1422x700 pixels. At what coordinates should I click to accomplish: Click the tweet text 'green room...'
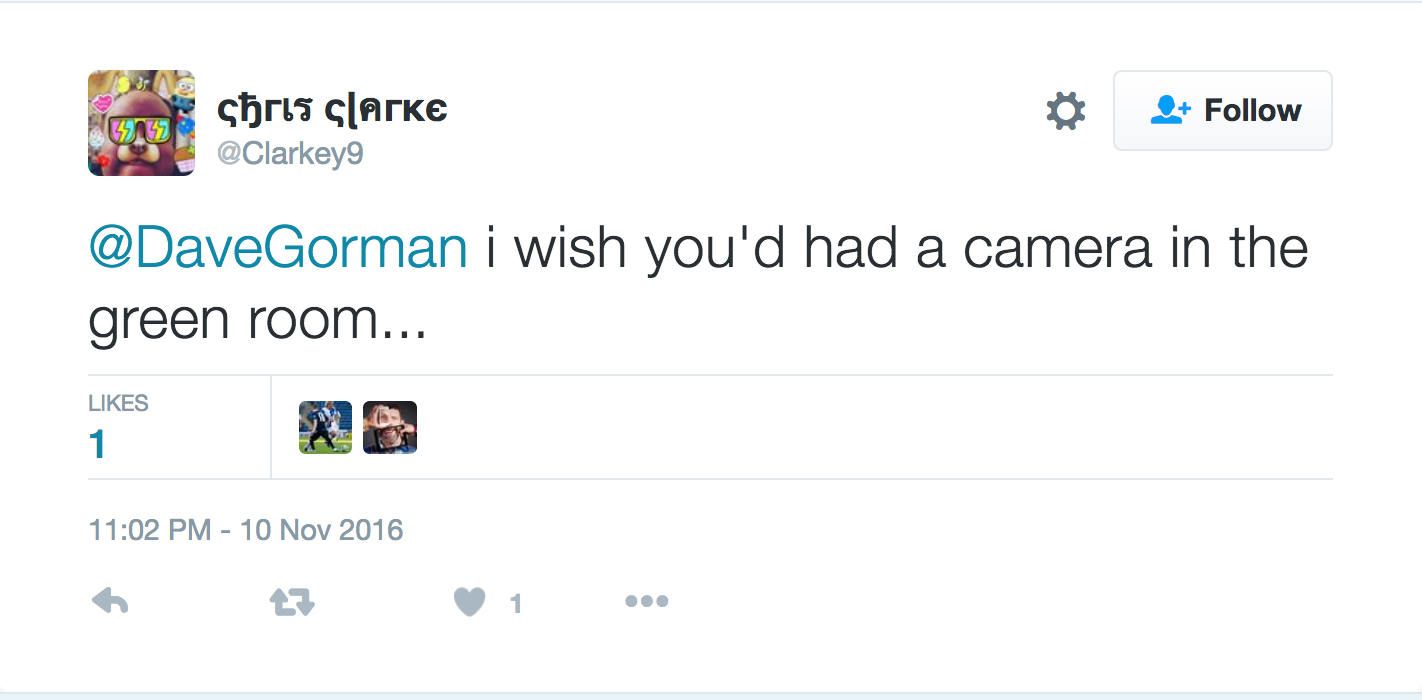point(257,321)
